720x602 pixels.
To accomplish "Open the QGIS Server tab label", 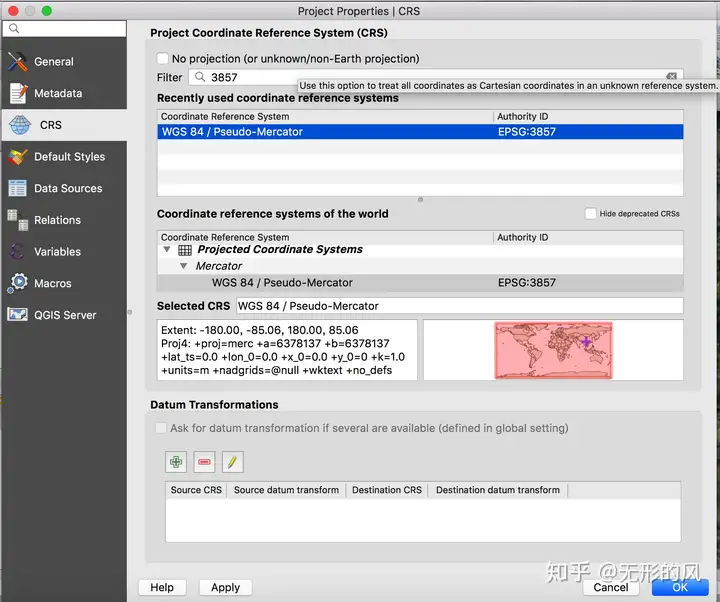I will pos(65,315).
